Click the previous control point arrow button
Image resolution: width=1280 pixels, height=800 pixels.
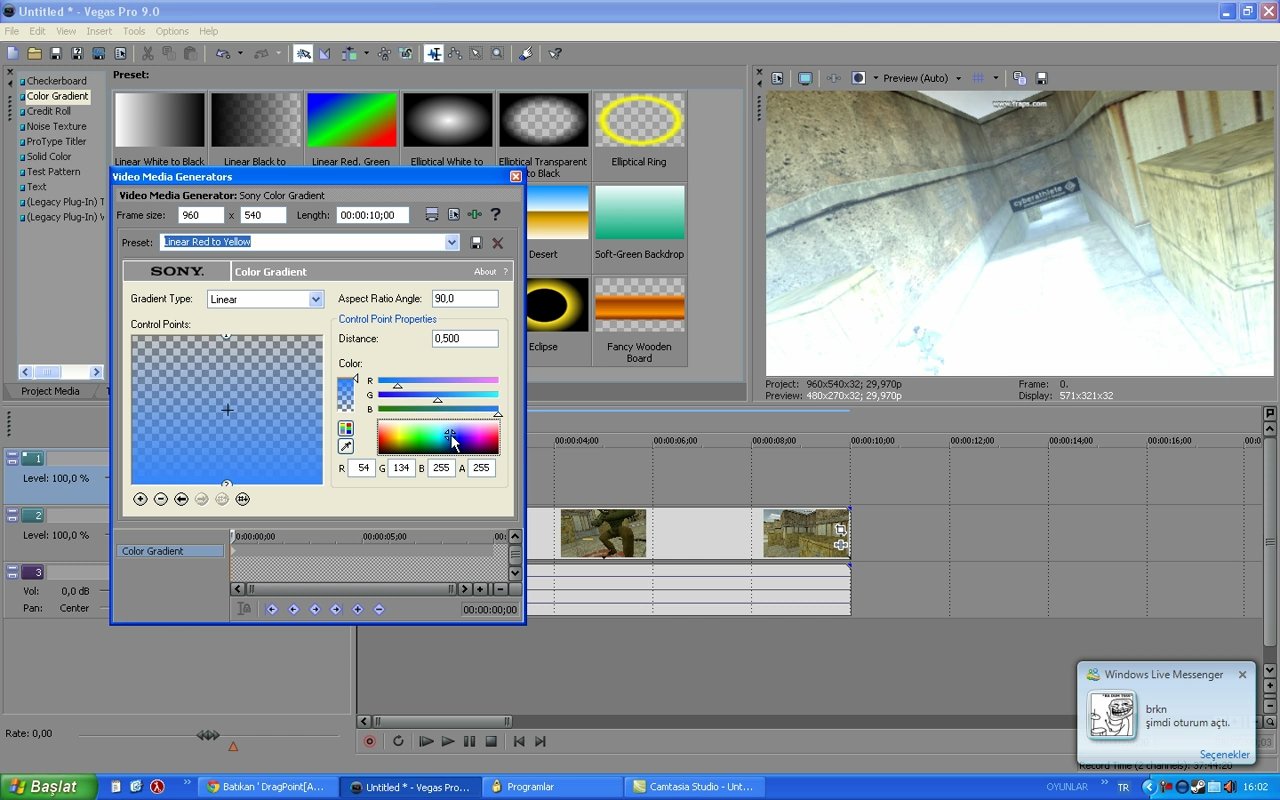(x=181, y=499)
